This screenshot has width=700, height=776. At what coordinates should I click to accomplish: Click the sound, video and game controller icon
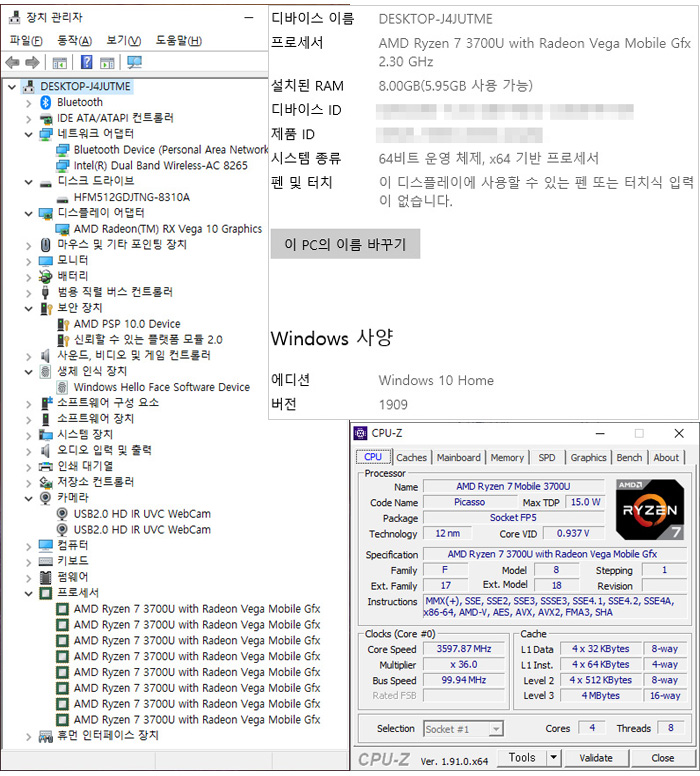tap(46, 355)
